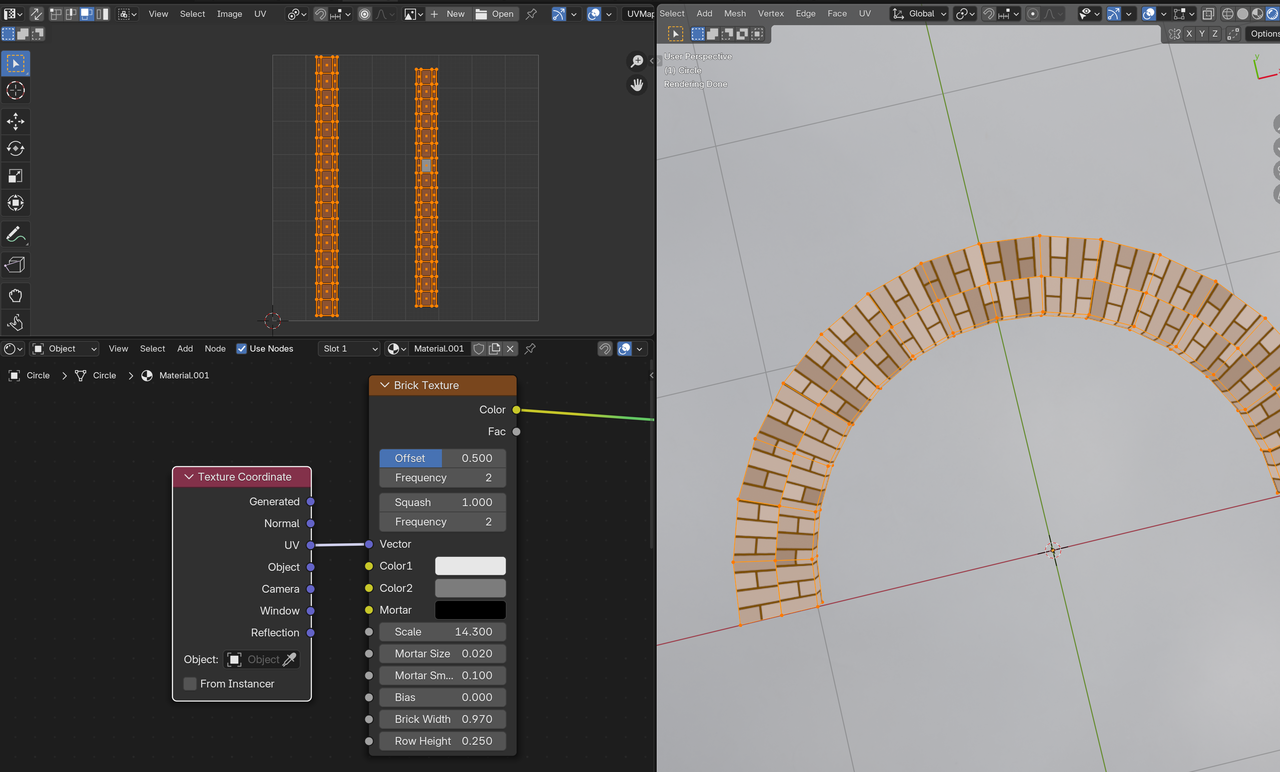Click the tweak tool icon in 3D viewport
1280x772 pixels.
tap(676, 34)
